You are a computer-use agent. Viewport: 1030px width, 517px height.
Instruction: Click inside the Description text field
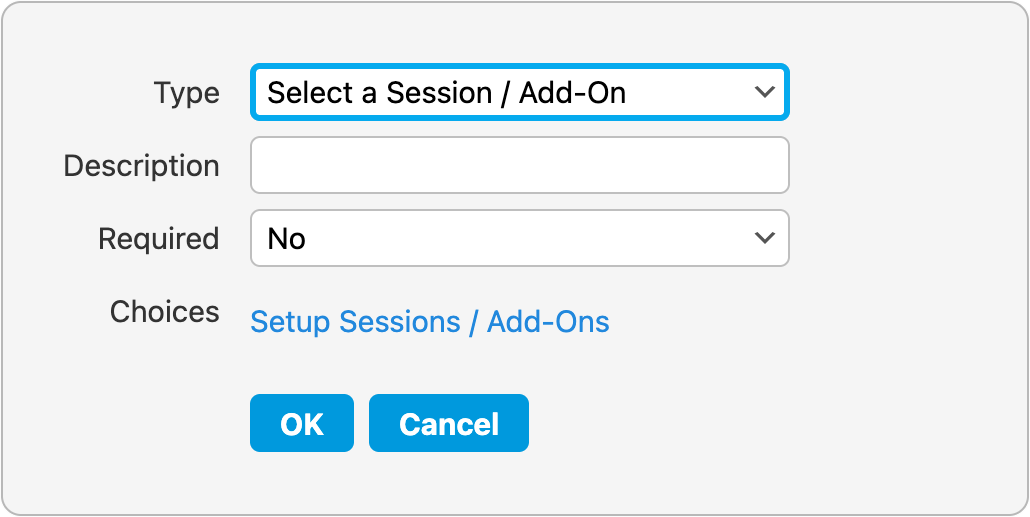tap(519, 165)
